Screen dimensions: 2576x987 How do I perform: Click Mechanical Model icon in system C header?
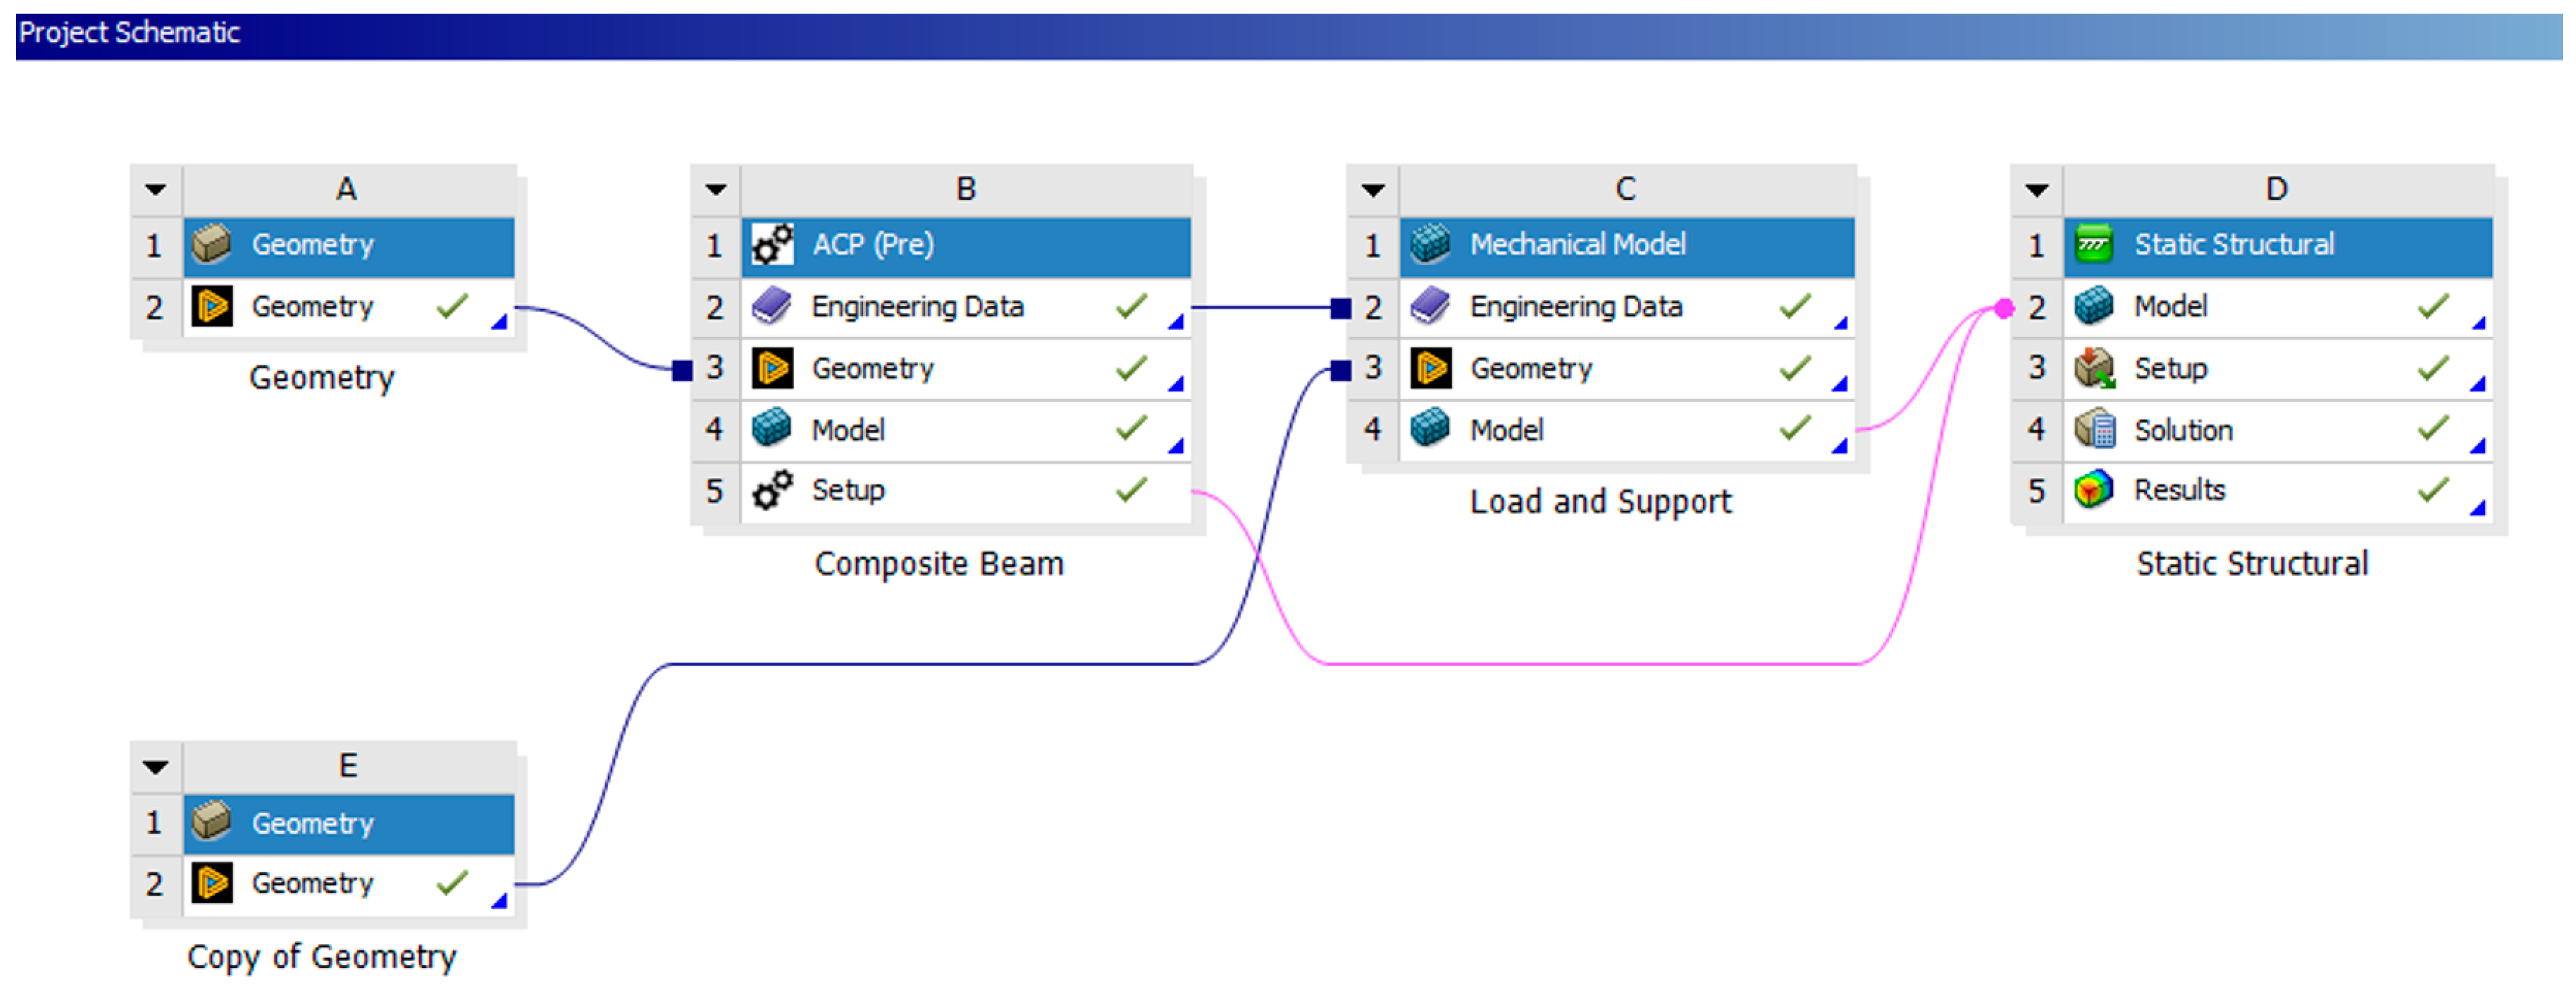point(1430,244)
